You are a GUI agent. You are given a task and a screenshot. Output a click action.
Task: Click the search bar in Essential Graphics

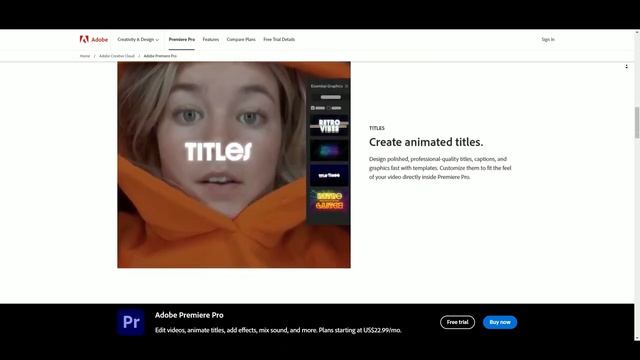coord(330,97)
